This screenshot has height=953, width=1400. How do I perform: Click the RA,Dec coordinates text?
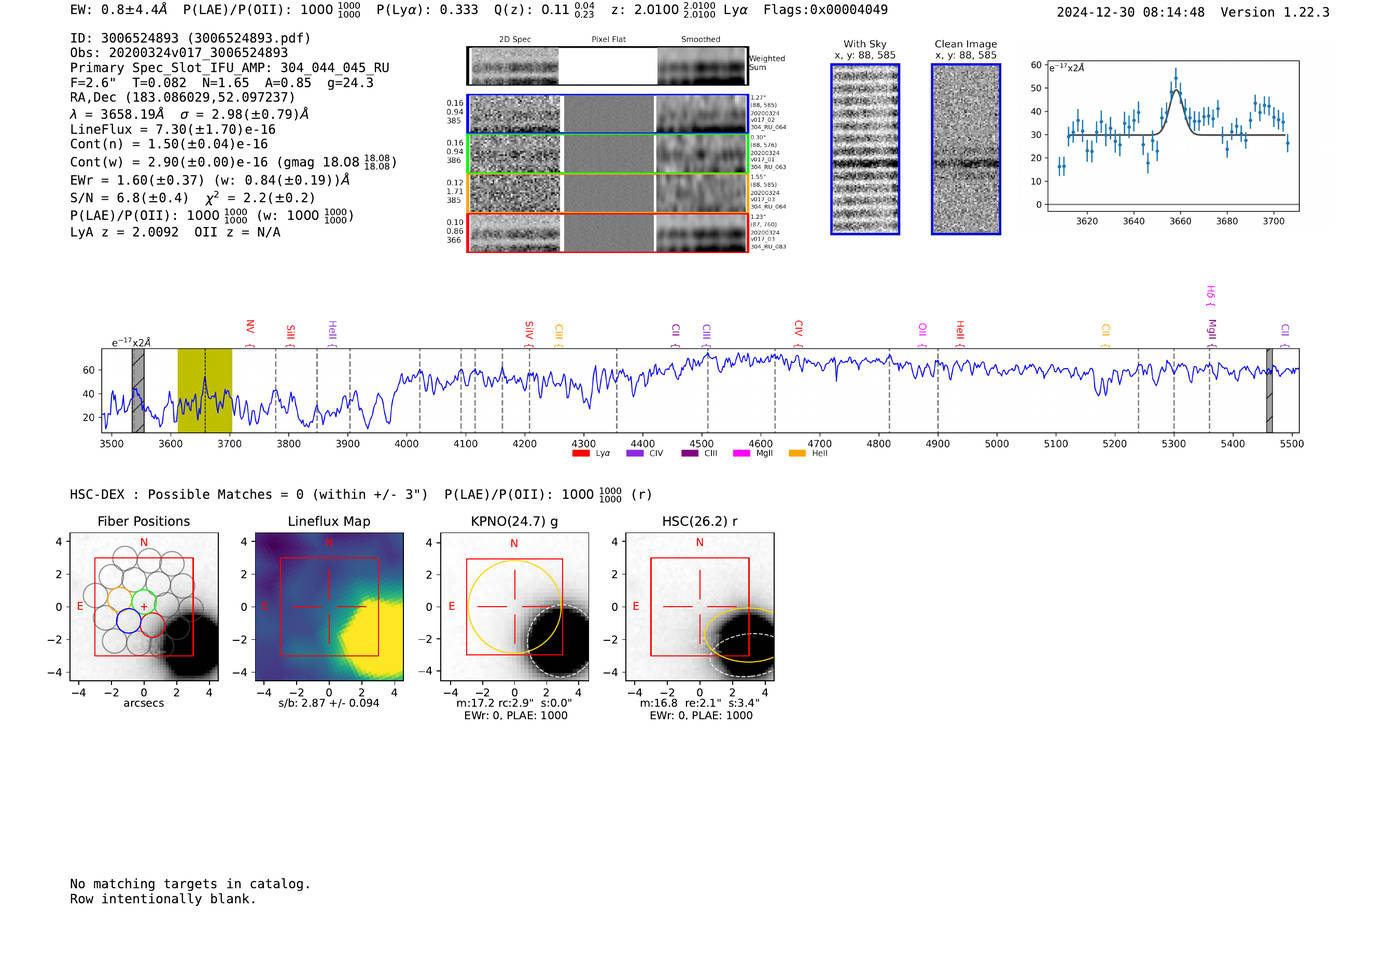click(183, 98)
